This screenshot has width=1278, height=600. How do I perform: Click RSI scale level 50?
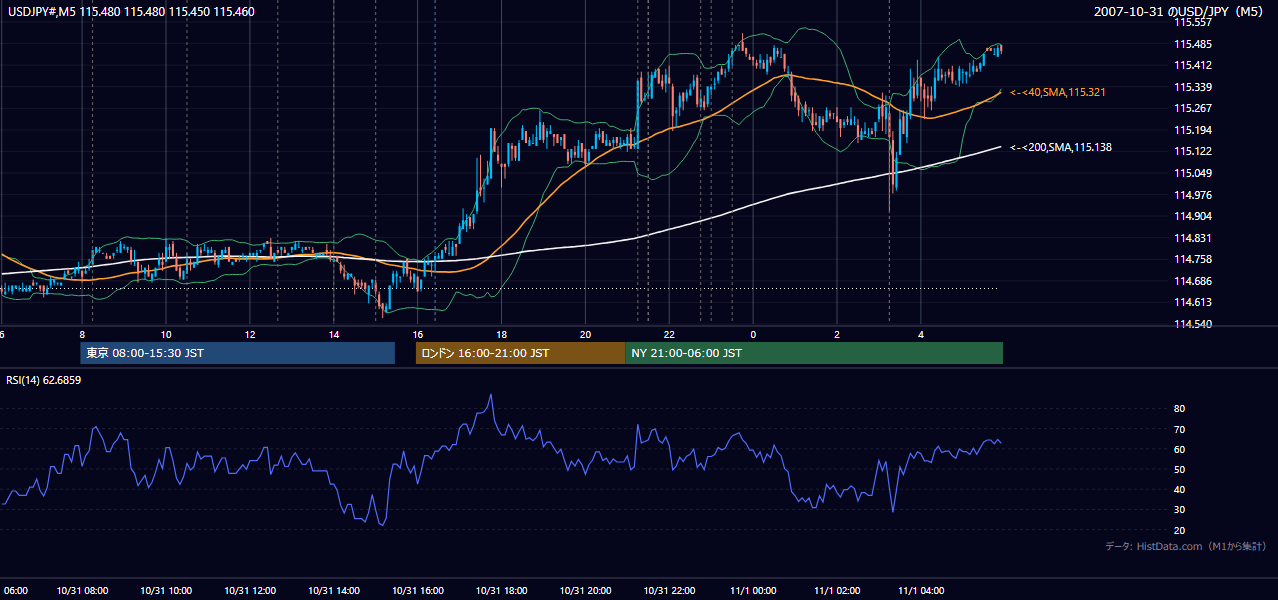click(1179, 469)
